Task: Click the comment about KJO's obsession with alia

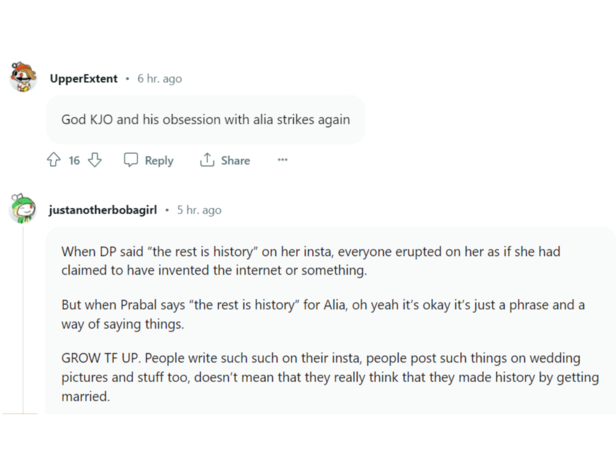Action: click(205, 120)
